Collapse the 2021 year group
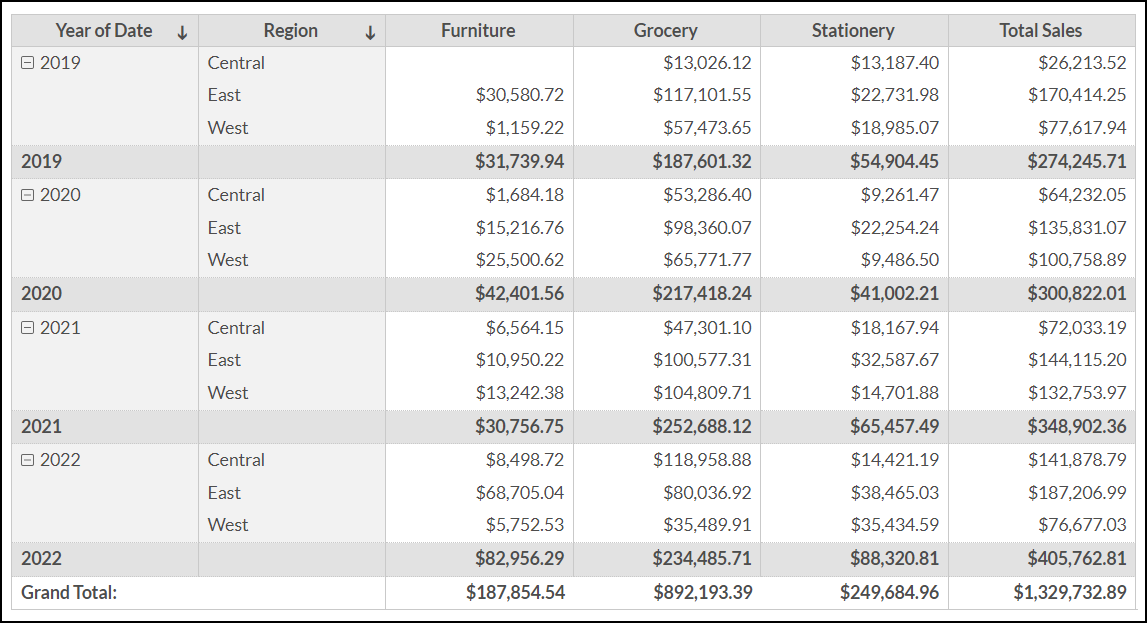1147x623 pixels. tap(28, 328)
